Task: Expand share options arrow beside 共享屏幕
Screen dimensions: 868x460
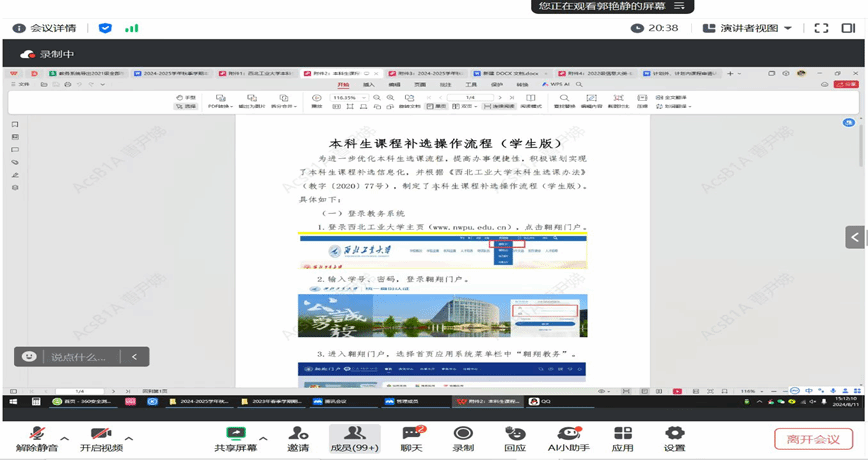Action: pyautogui.click(x=262, y=438)
